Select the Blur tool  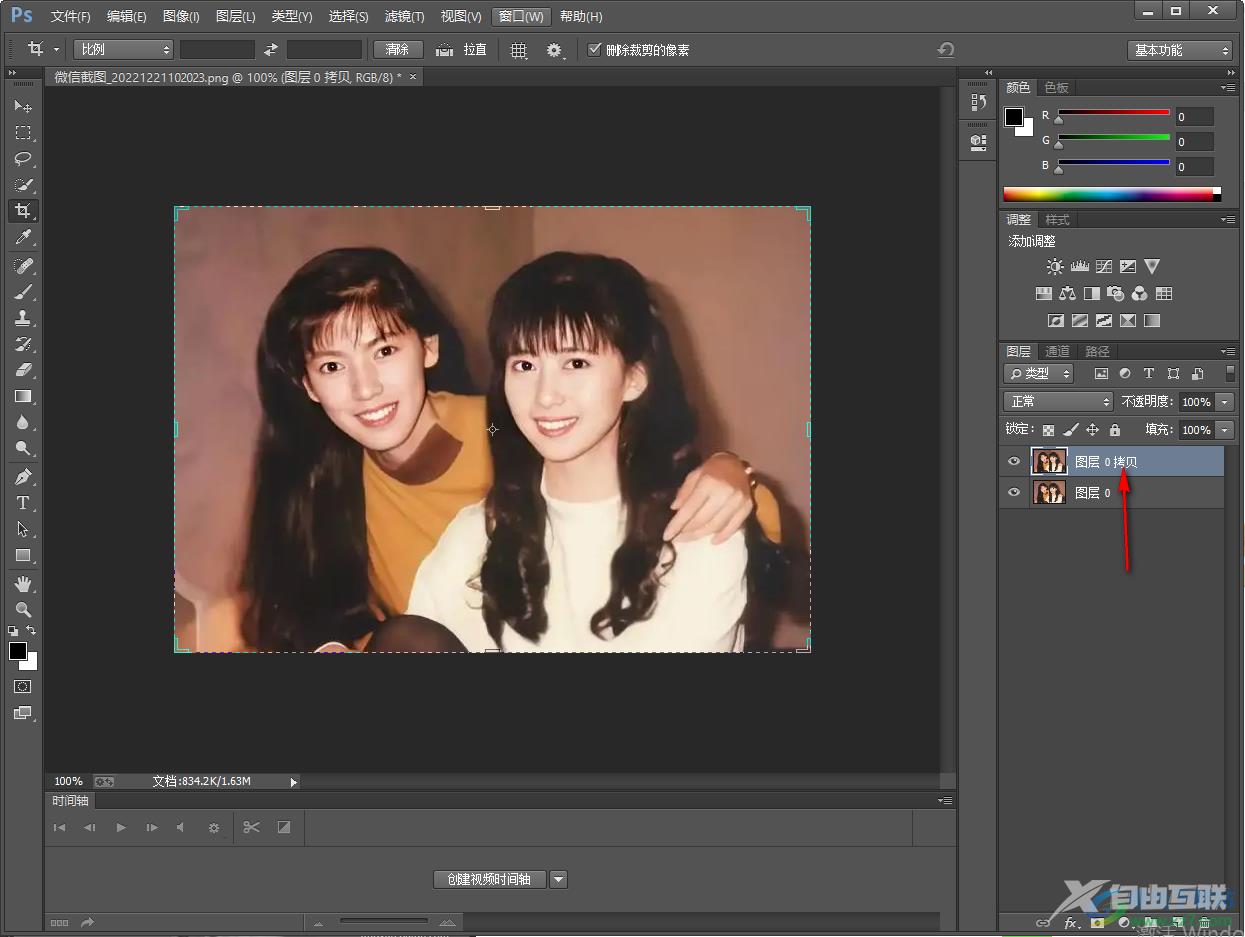click(22, 422)
